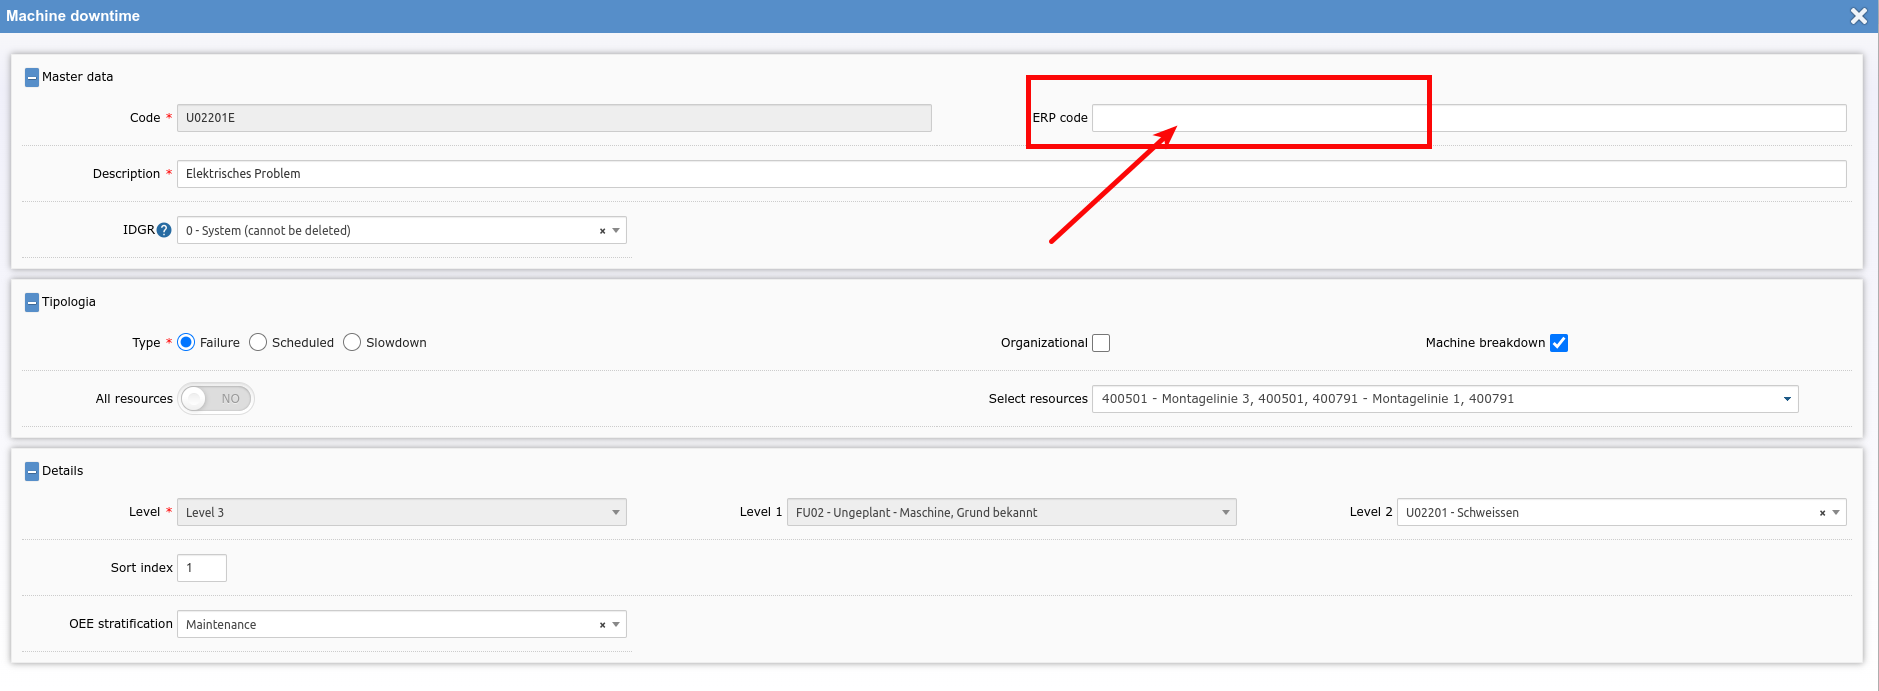The width and height of the screenshot is (1879, 691).
Task: Collapse the Tipologia section
Action: [x=32, y=302]
